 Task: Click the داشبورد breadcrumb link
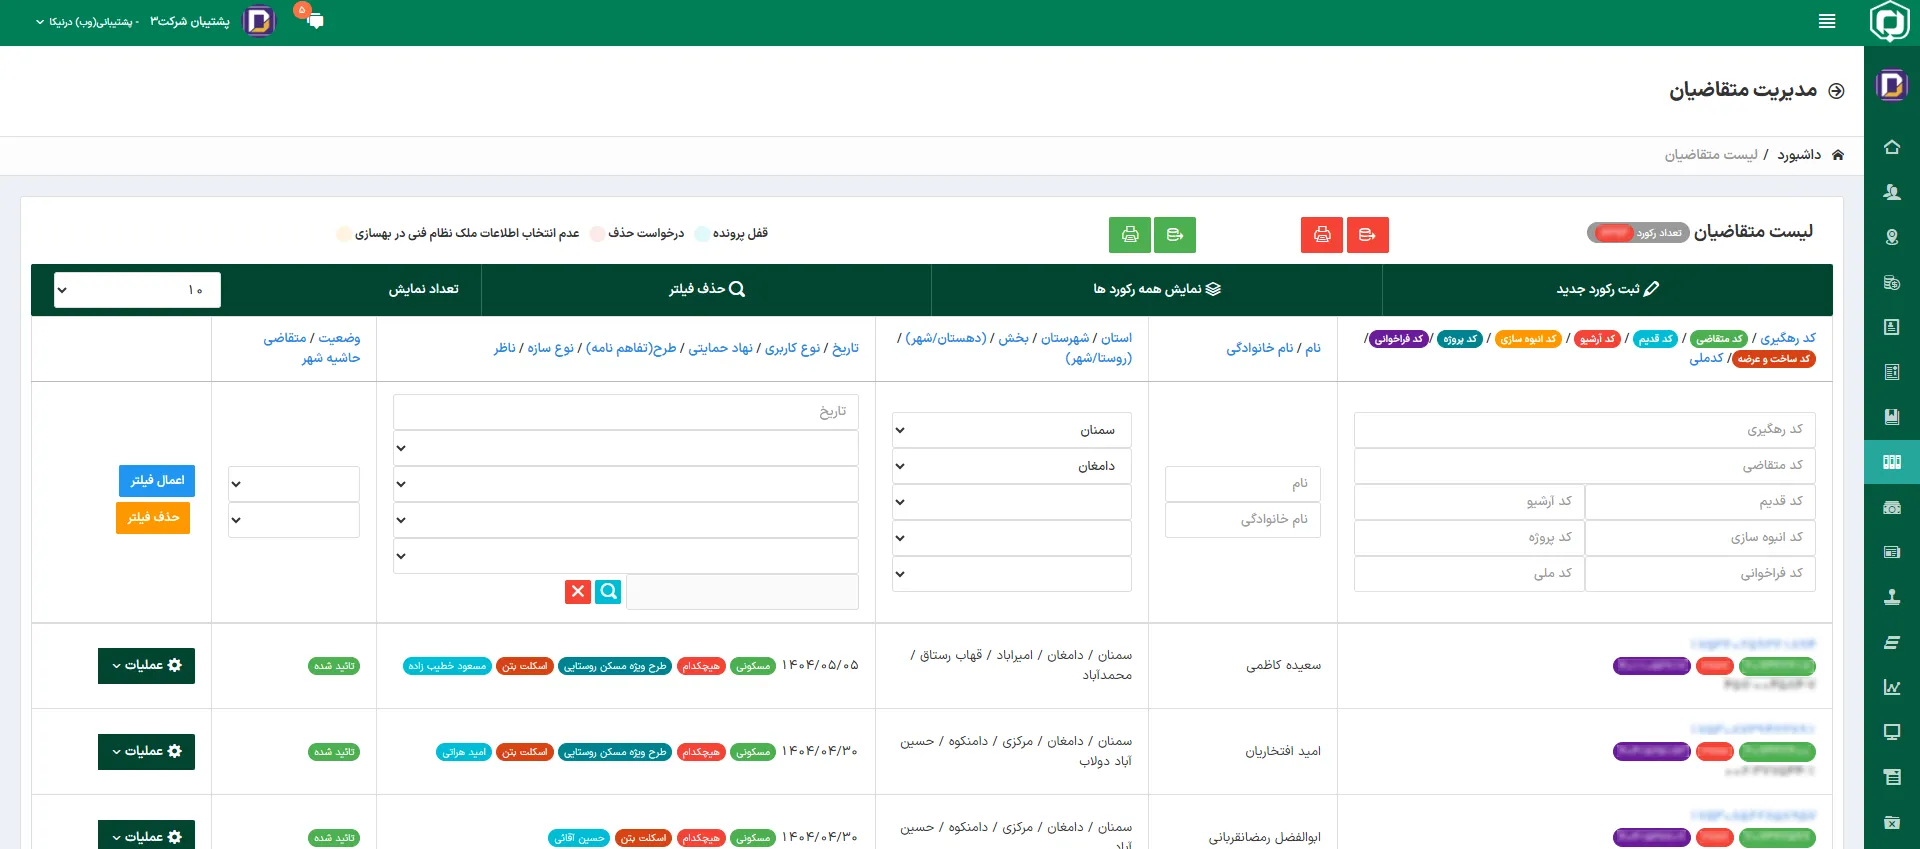click(1799, 155)
